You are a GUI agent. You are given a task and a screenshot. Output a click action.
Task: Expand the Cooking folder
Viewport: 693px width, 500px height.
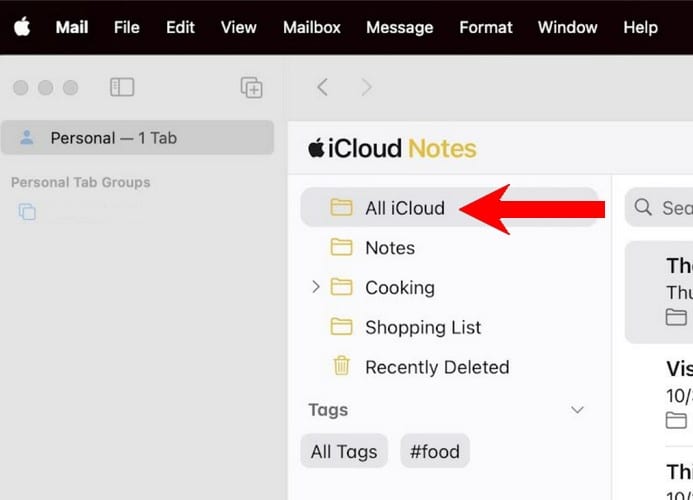pos(316,287)
